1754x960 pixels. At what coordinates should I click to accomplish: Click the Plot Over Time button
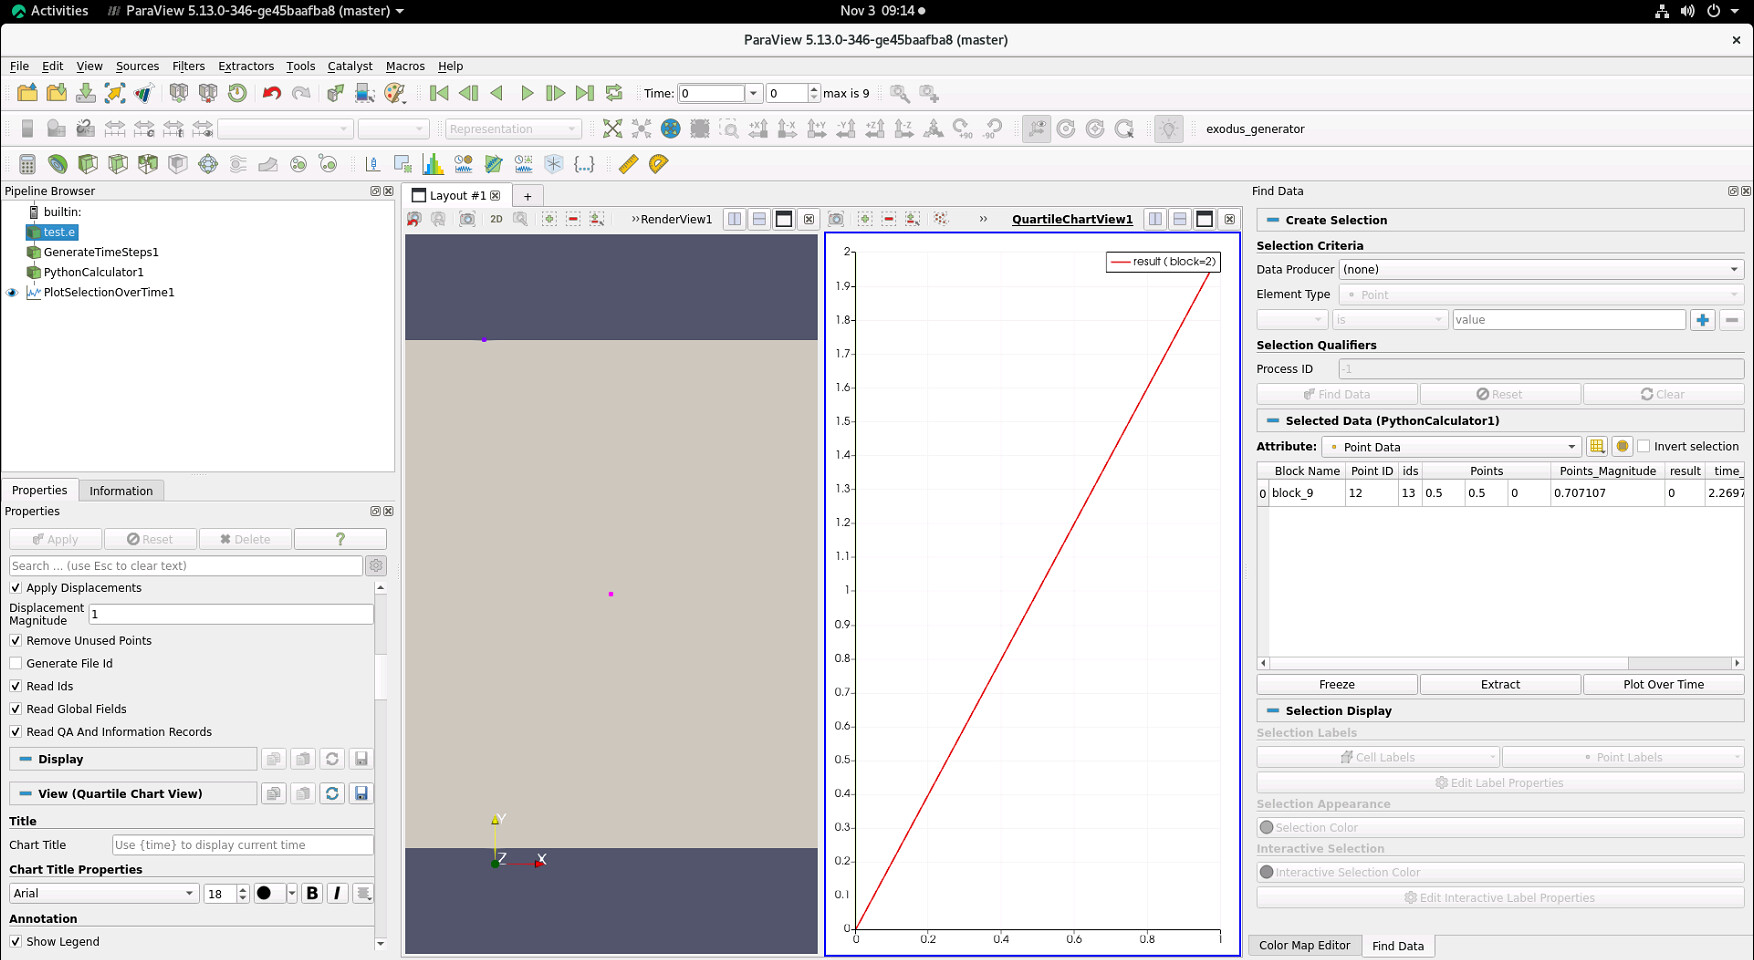click(1662, 684)
